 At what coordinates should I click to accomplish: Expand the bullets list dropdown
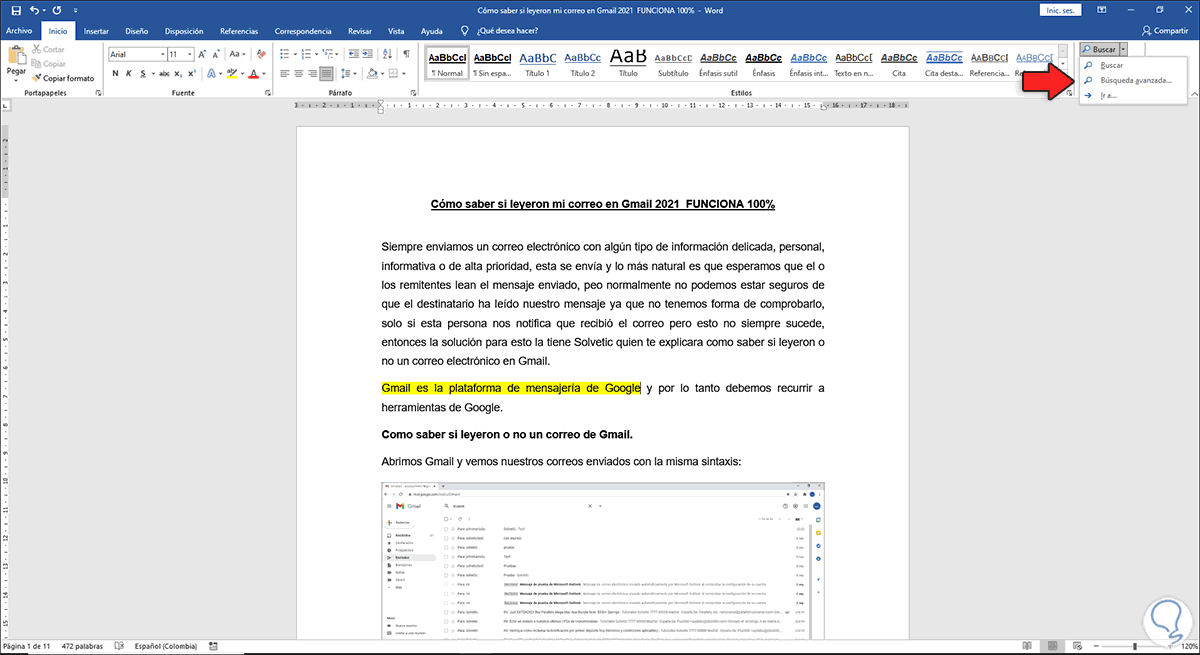[x=295, y=54]
